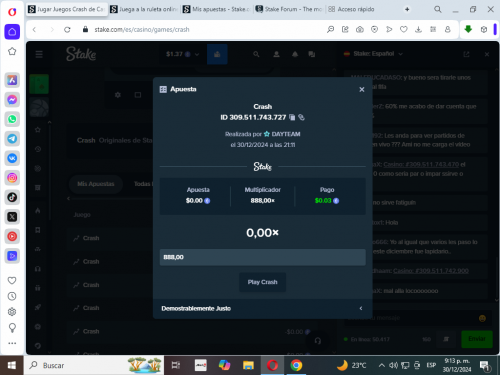
Task: Click the camera snapshot icon in address bar
Action: pos(360,30)
